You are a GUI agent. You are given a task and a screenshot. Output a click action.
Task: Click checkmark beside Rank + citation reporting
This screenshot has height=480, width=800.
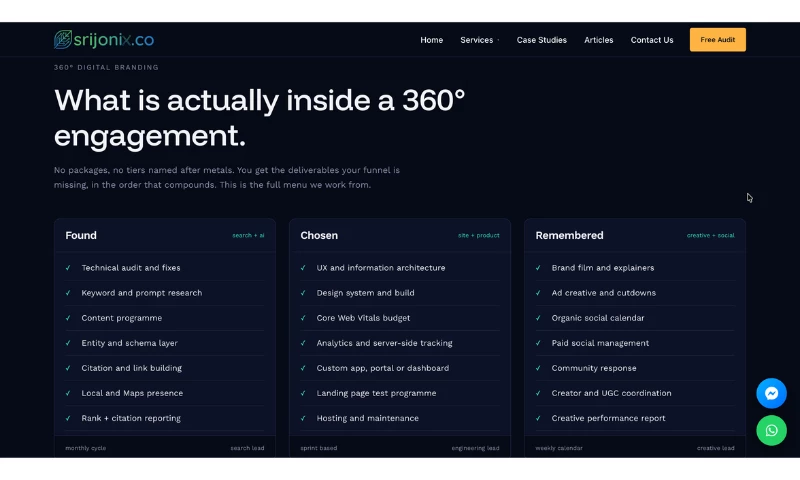pos(68,418)
